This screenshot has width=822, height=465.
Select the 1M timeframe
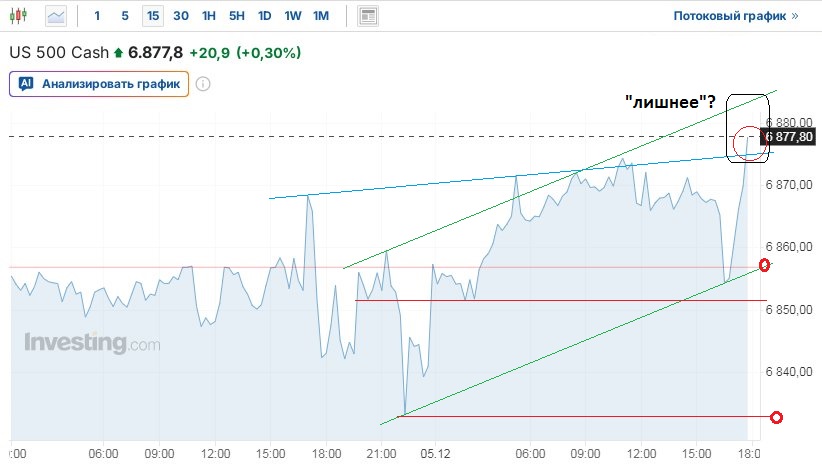pyautogui.click(x=320, y=16)
